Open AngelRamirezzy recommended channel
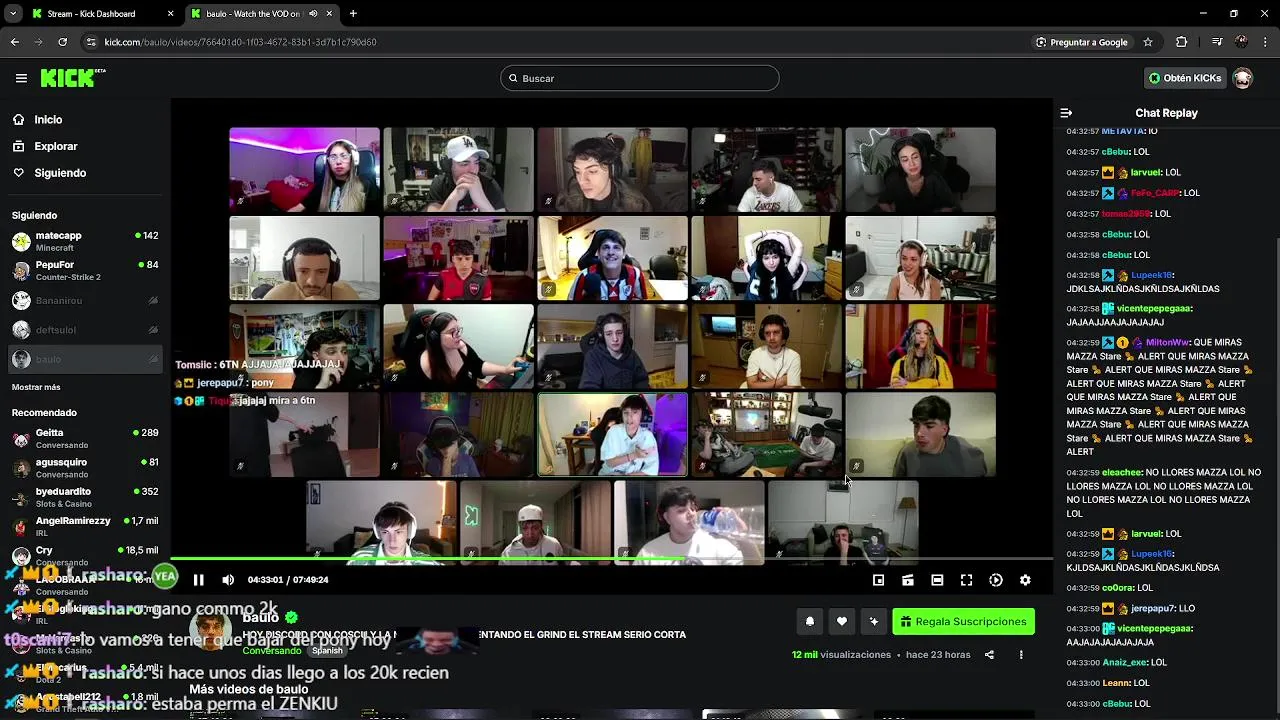This screenshot has width=1280, height=720. pos(85,526)
